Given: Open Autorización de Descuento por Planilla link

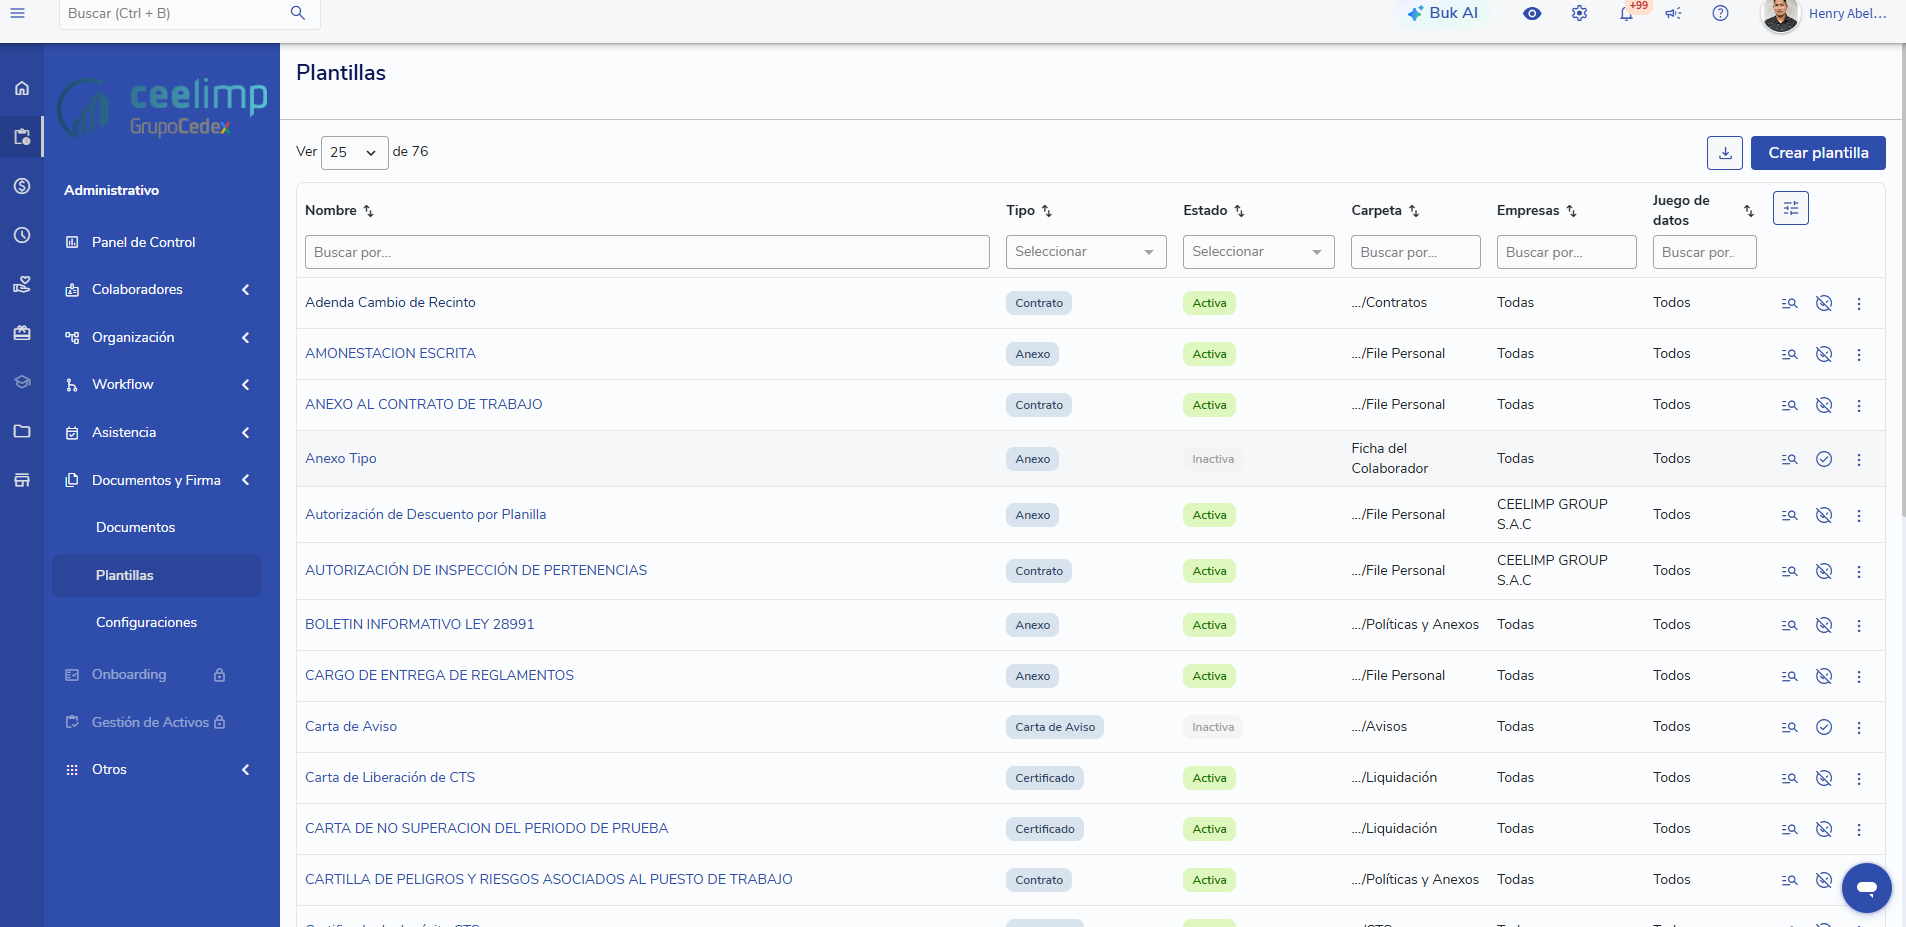Looking at the screenshot, I should pos(425,514).
